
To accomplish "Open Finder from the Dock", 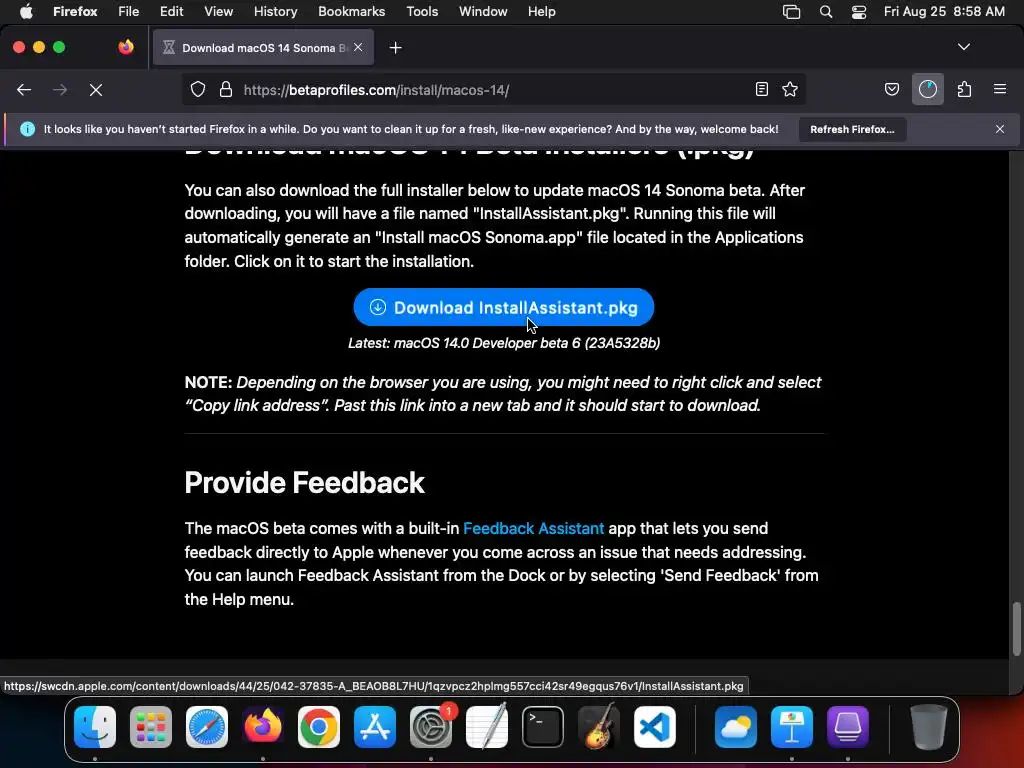I will click(95, 727).
